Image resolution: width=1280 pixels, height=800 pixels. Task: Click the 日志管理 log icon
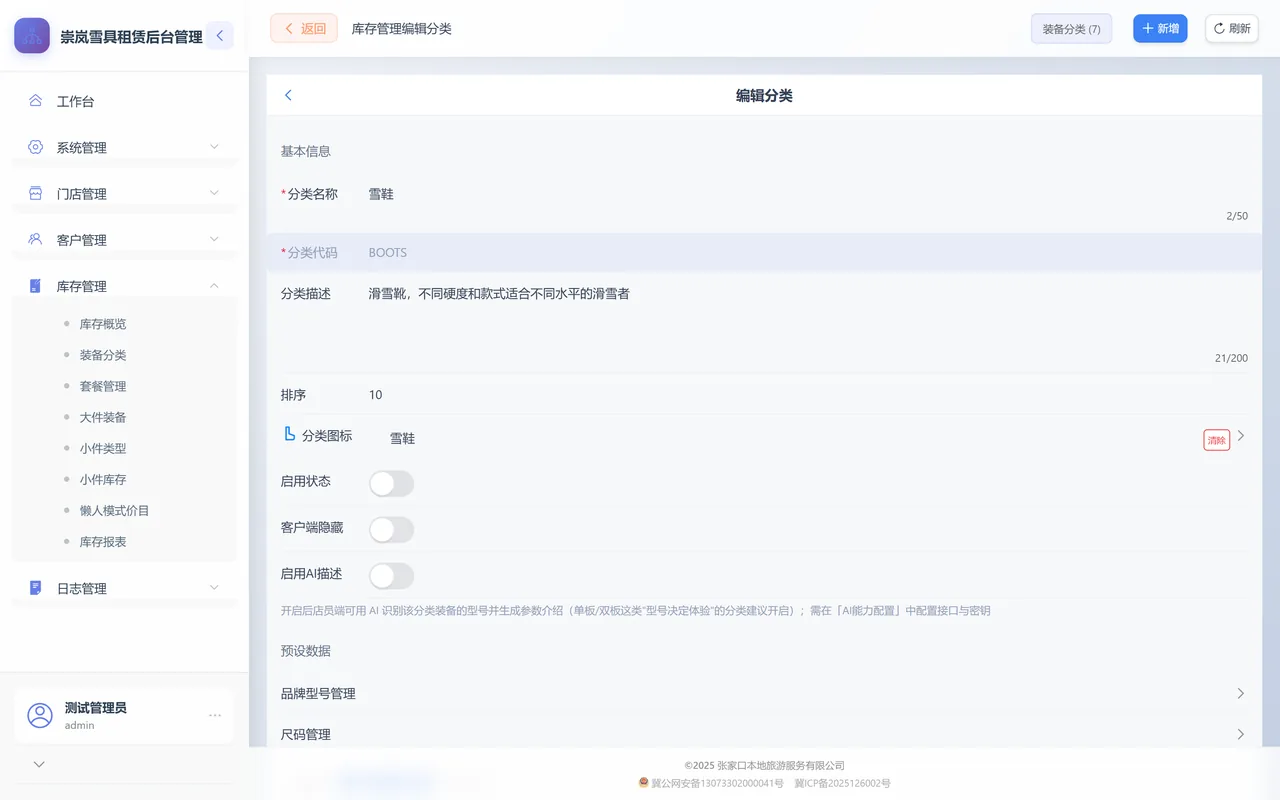35,588
